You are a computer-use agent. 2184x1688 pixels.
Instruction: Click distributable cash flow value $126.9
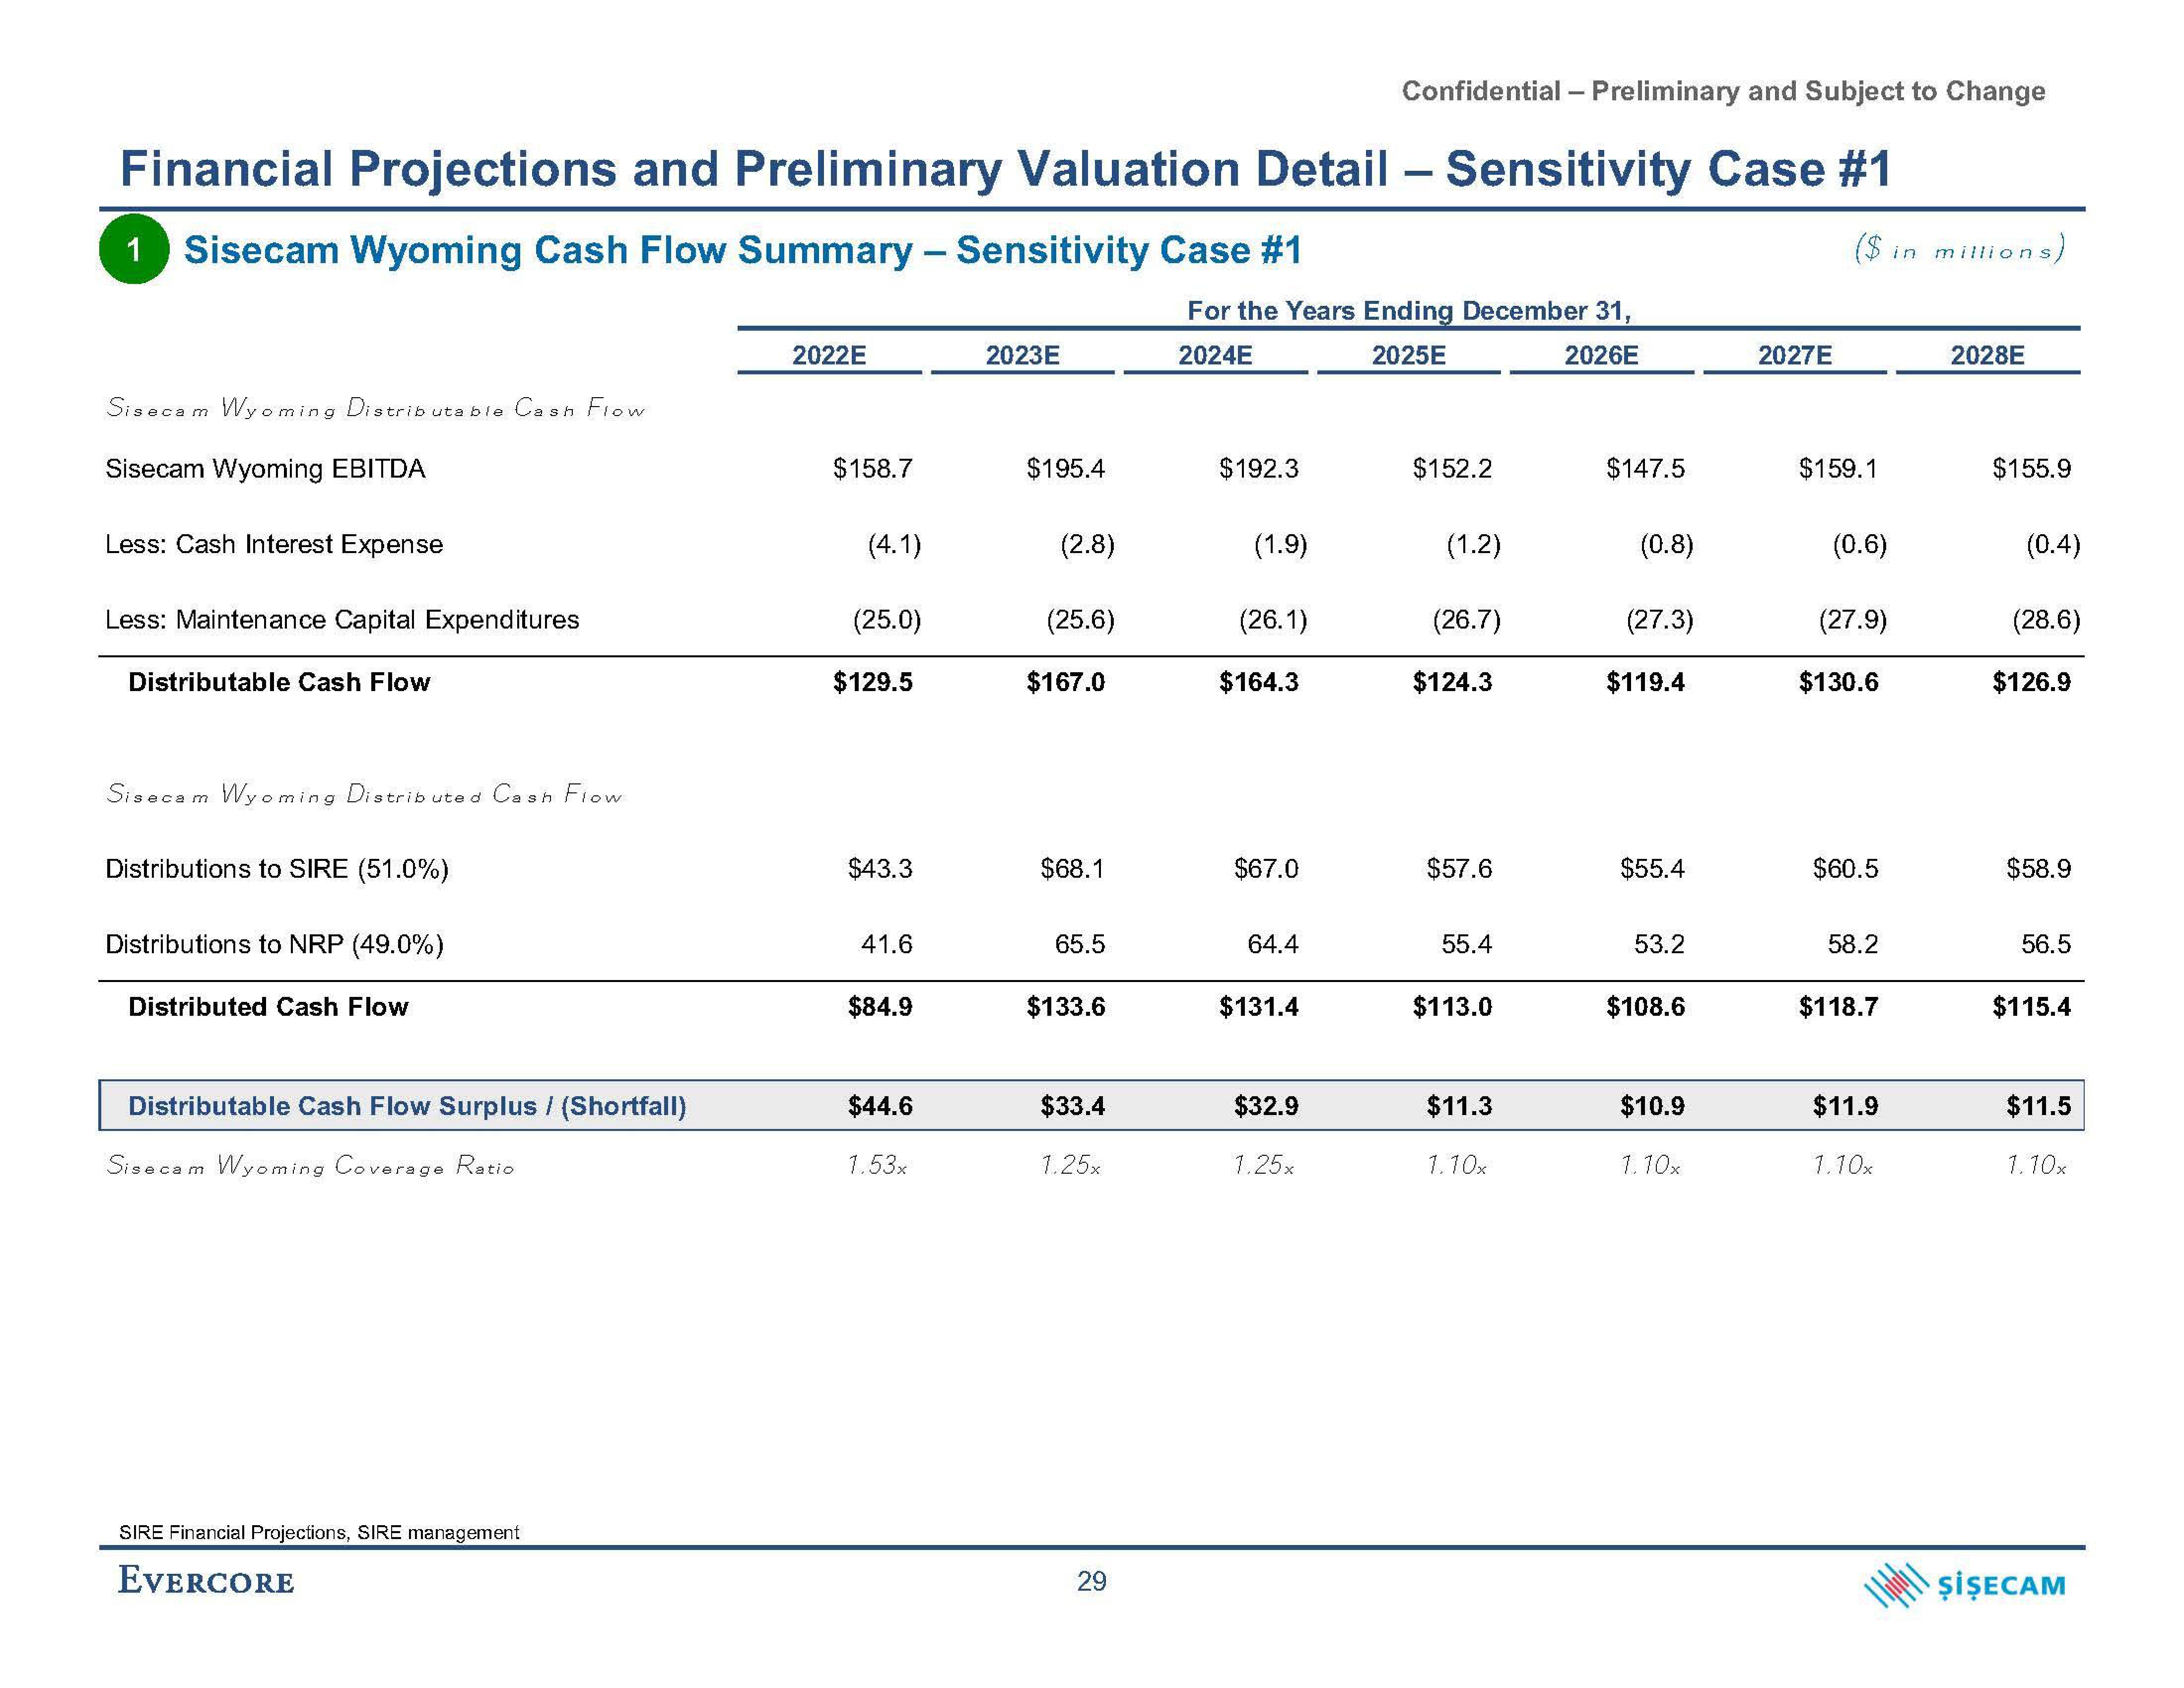point(2031,682)
